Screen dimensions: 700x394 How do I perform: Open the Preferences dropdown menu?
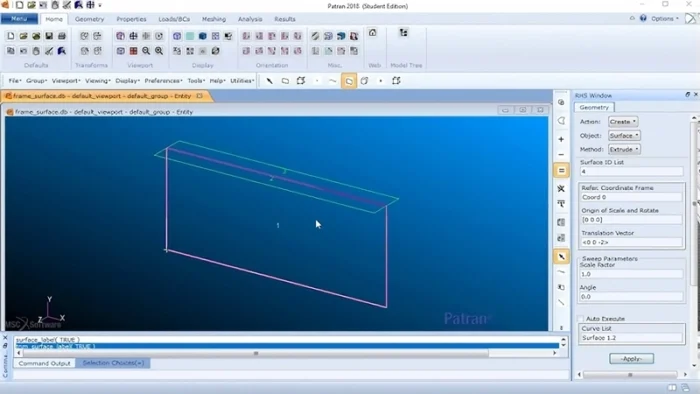pyautogui.click(x=163, y=81)
